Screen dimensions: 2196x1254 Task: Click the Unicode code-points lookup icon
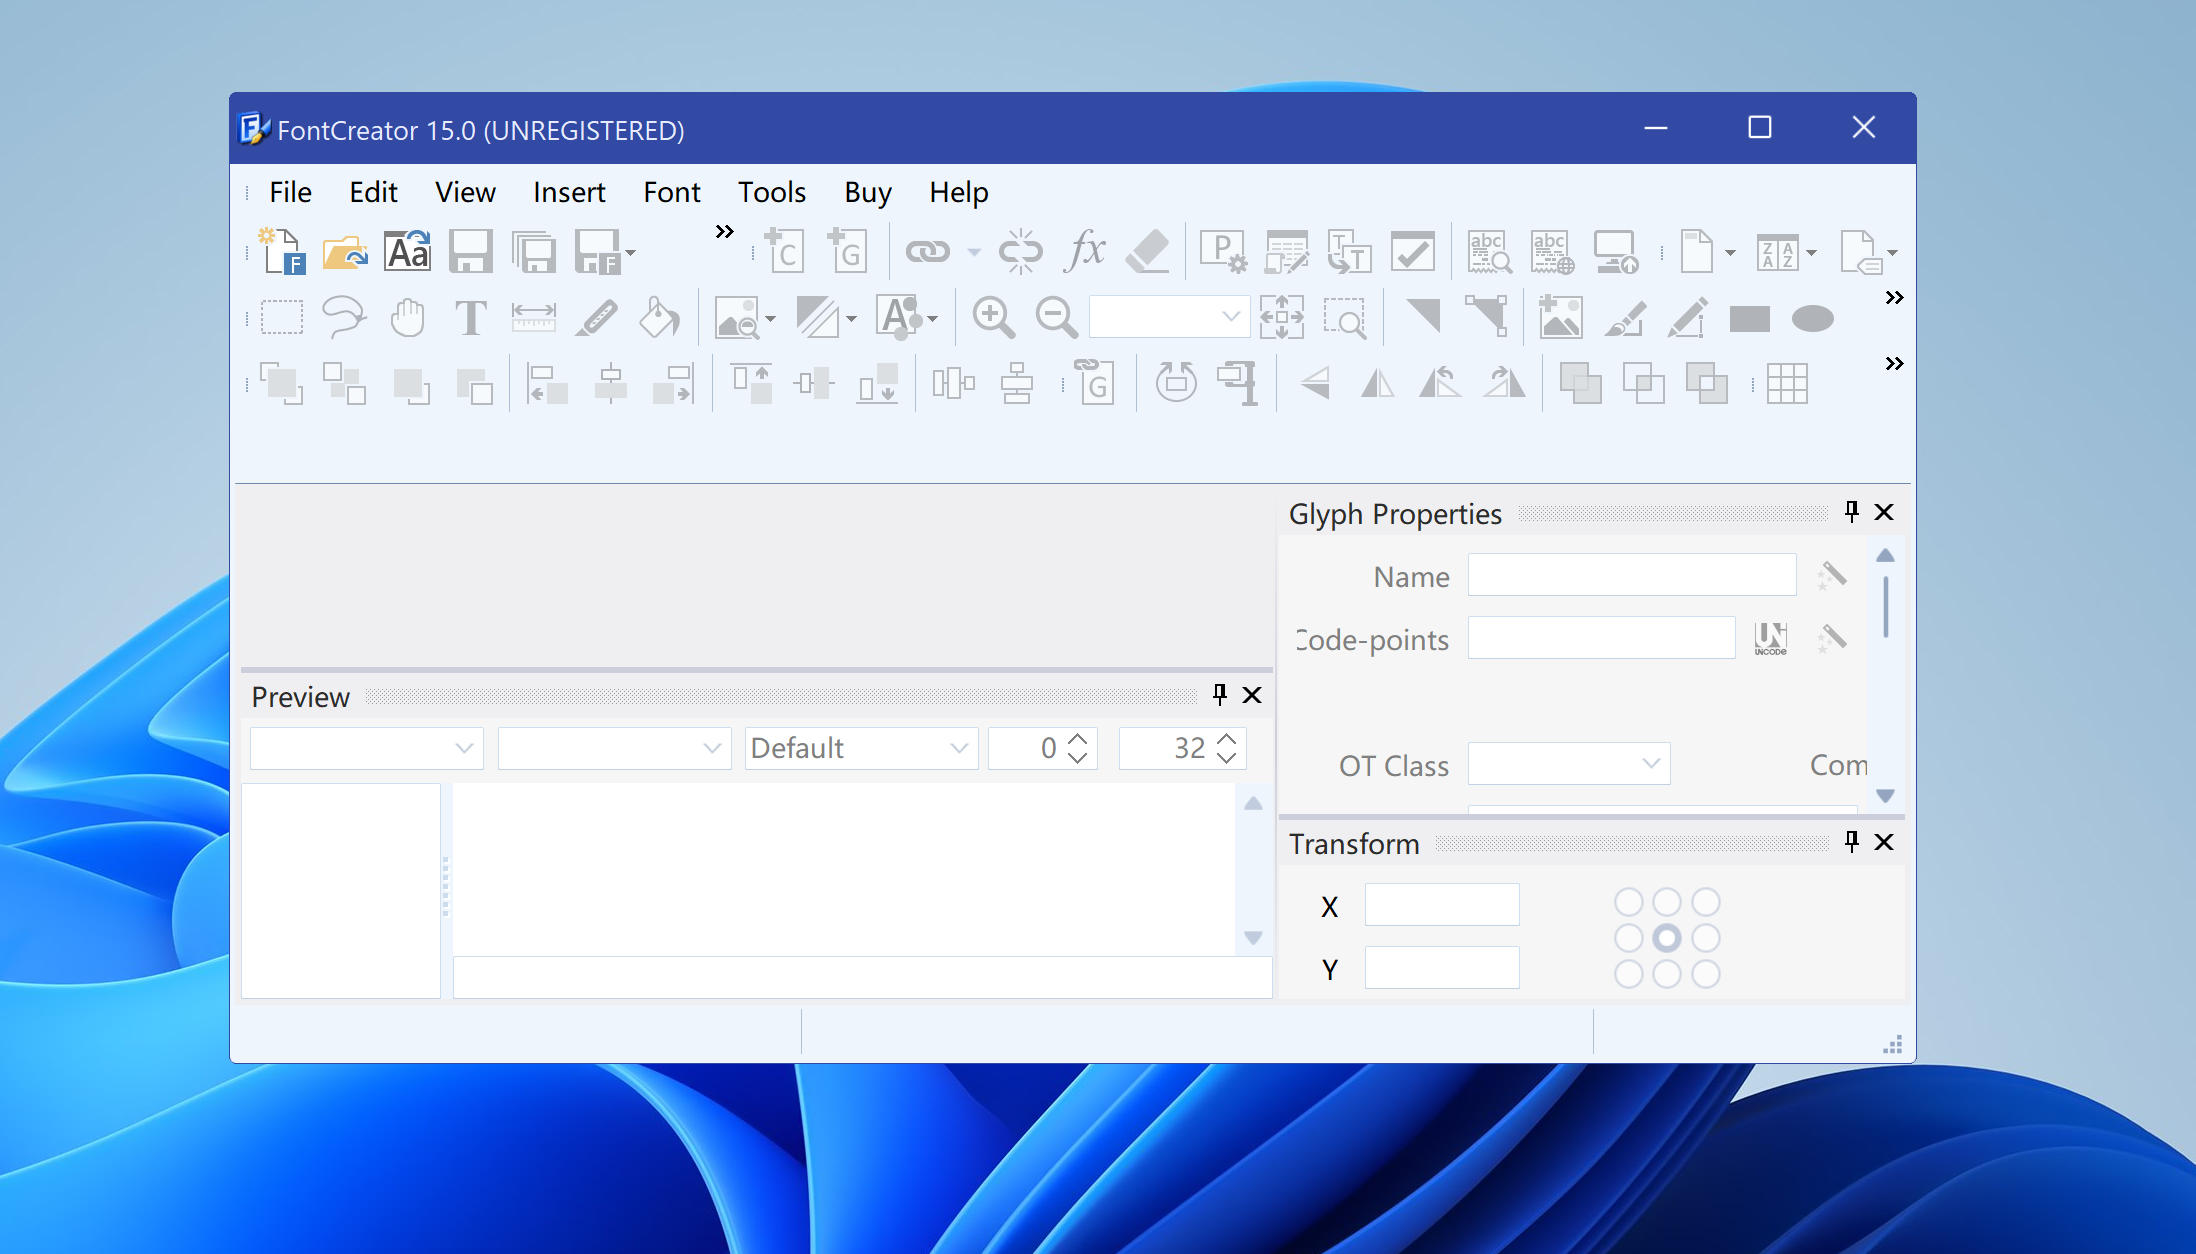click(x=1771, y=638)
